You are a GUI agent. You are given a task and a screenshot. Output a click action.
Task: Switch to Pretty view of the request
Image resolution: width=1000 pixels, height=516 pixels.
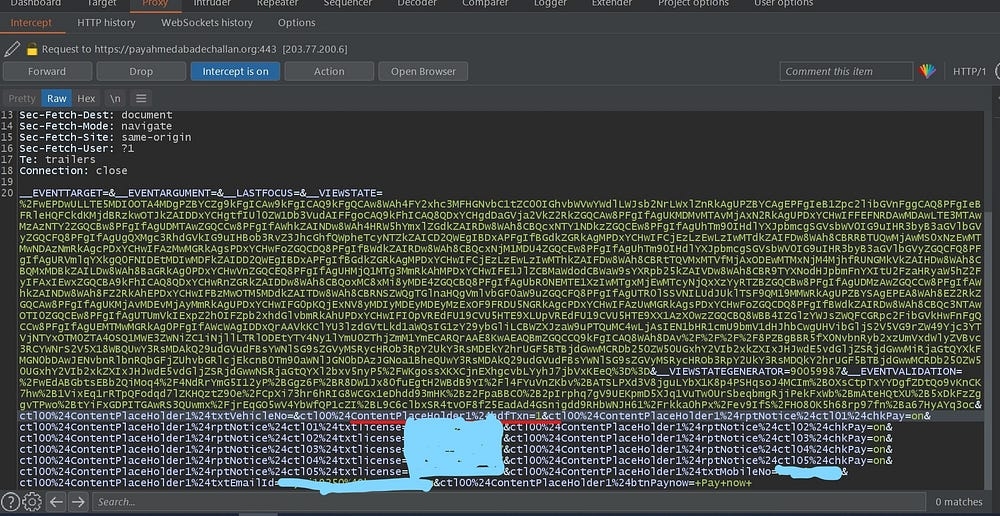click(22, 98)
